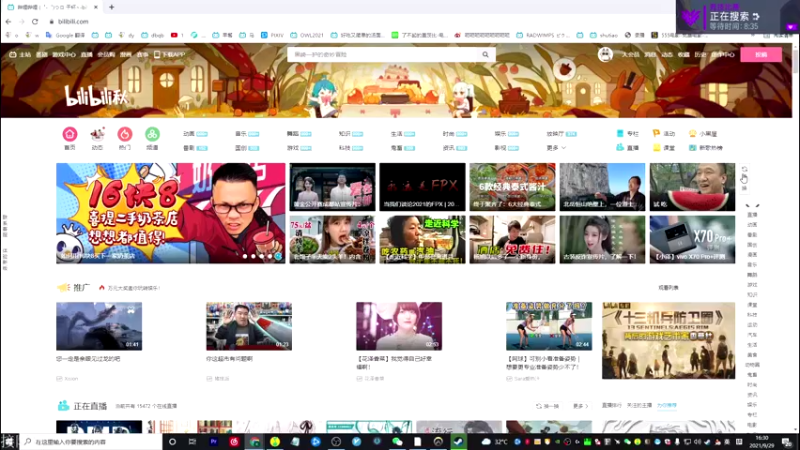This screenshot has width=800, height=450.
Task: Select the 影视 category link
Action: click(x=500, y=148)
